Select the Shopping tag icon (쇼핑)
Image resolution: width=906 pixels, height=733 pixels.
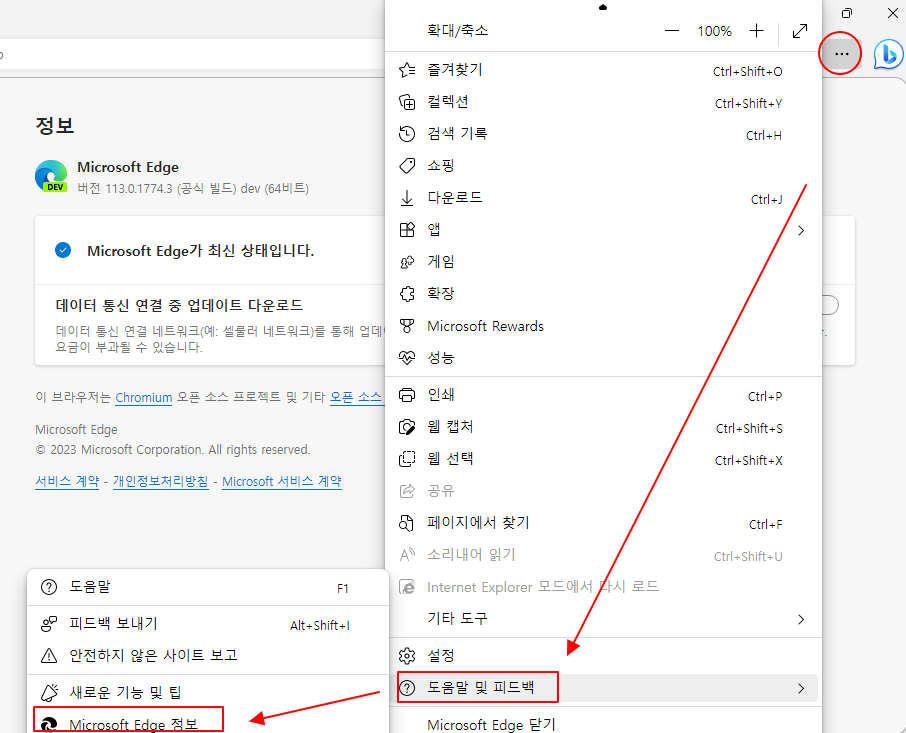(407, 166)
